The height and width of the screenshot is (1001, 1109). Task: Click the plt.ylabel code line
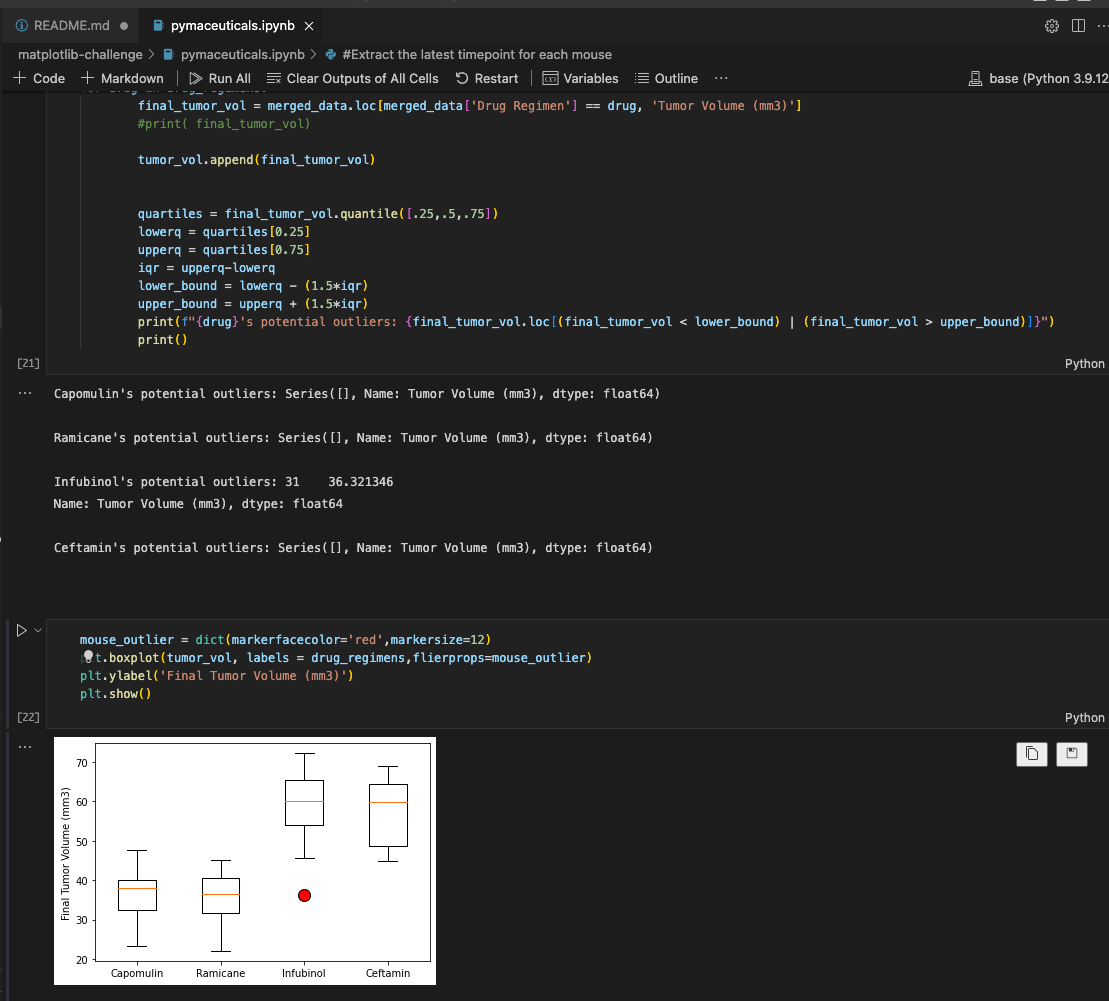click(x=216, y=676)
